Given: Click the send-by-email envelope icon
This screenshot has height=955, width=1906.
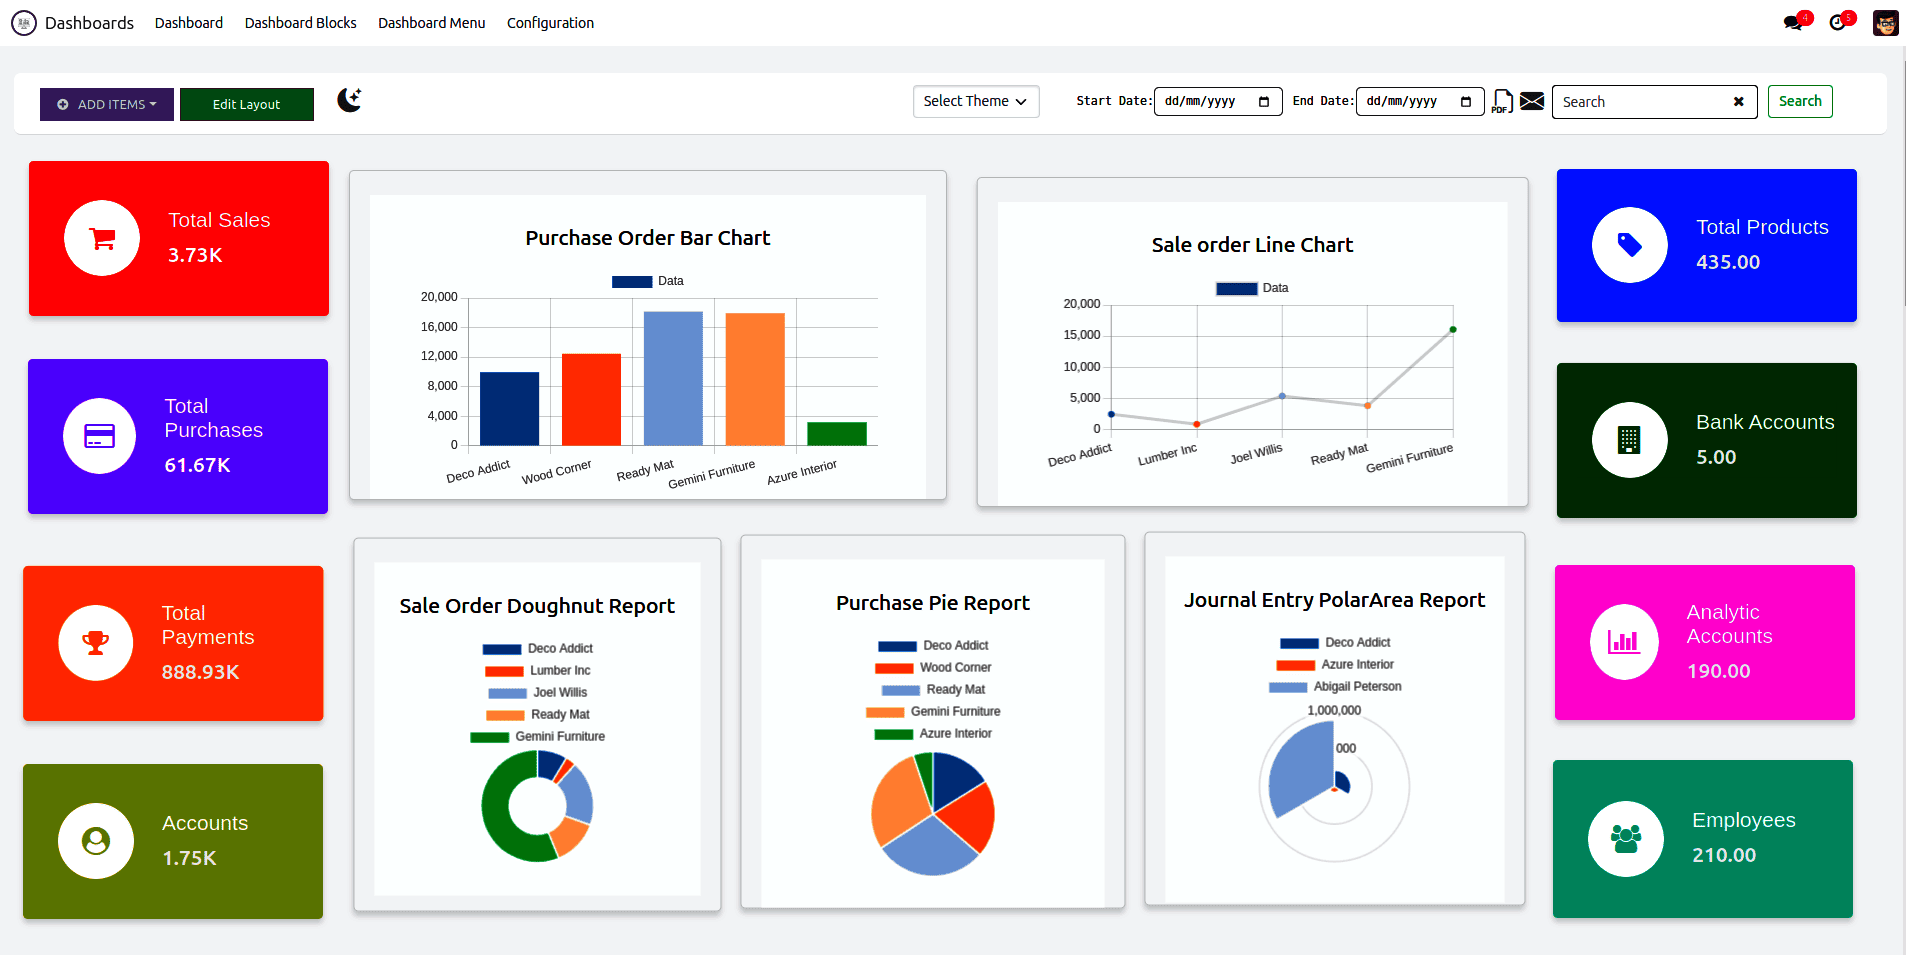Looking at the screenshot, I should 1531,101.
